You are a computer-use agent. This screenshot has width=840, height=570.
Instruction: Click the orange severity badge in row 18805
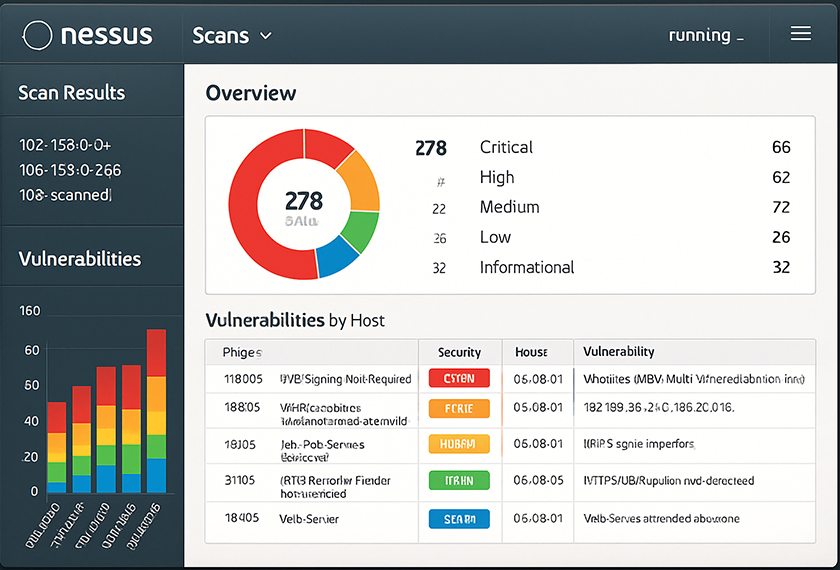[x=459, y=408]
